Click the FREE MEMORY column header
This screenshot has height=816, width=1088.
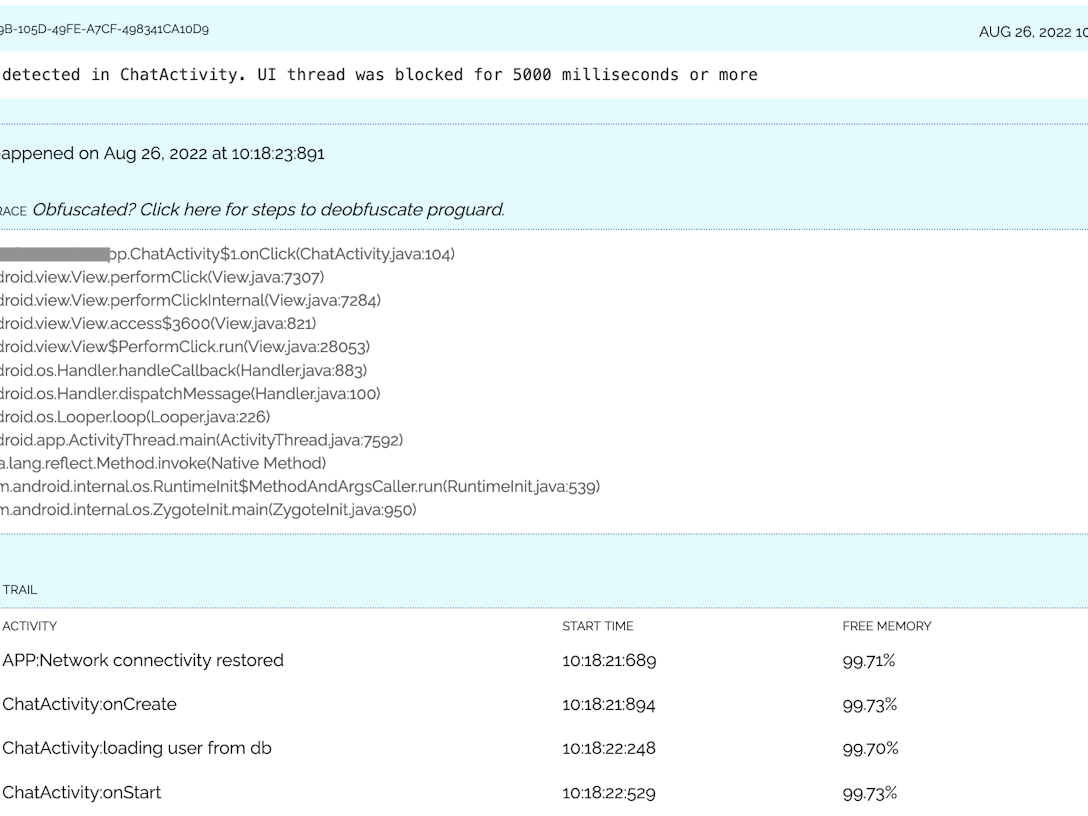click(x=886, y=626)
